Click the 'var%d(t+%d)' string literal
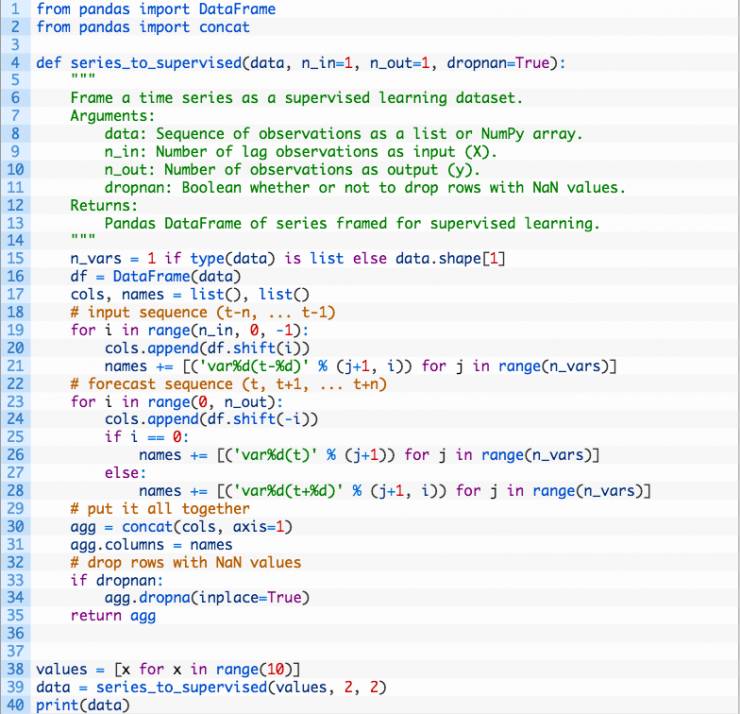Viewport: 740px width, 714px height. coord(289,491)
